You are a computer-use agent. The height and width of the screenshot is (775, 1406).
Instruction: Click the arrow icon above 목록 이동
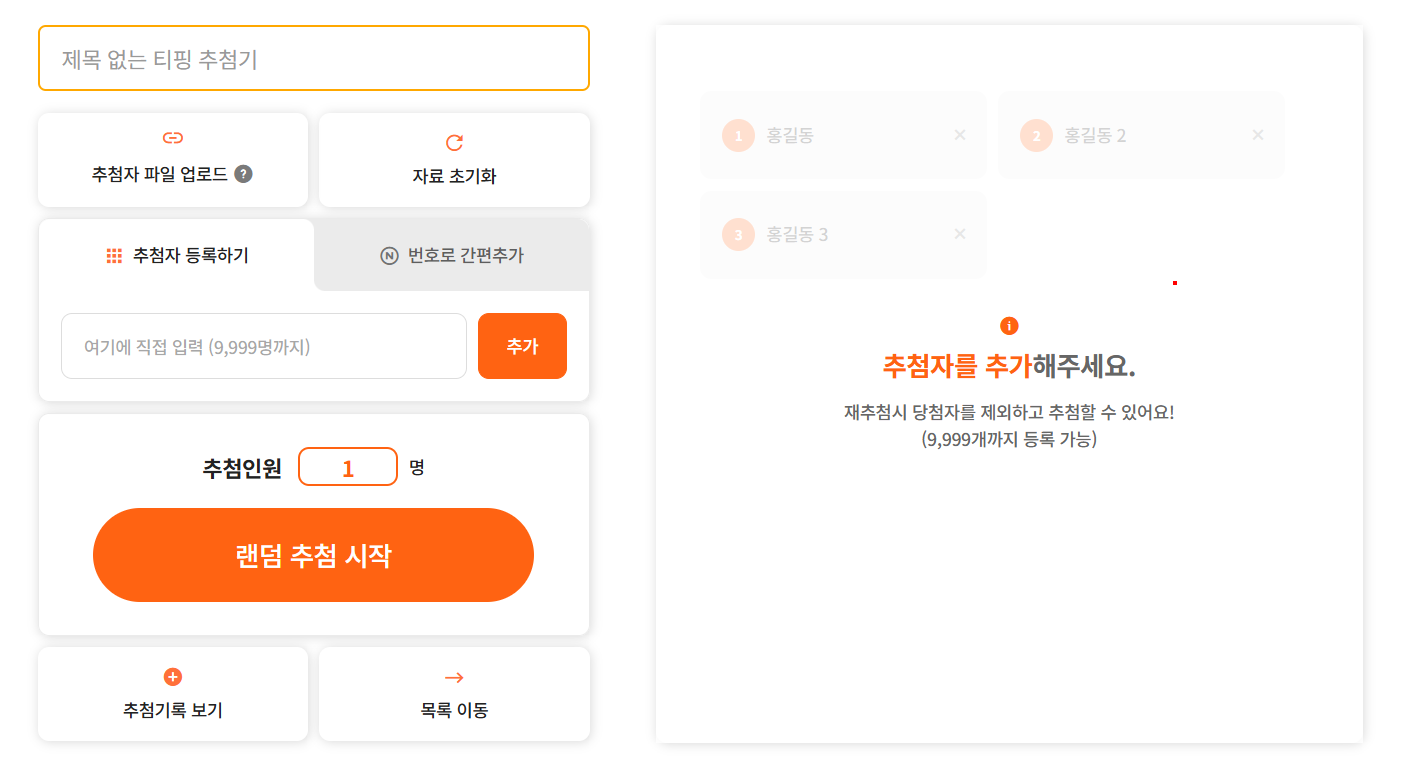pos(454,678)
